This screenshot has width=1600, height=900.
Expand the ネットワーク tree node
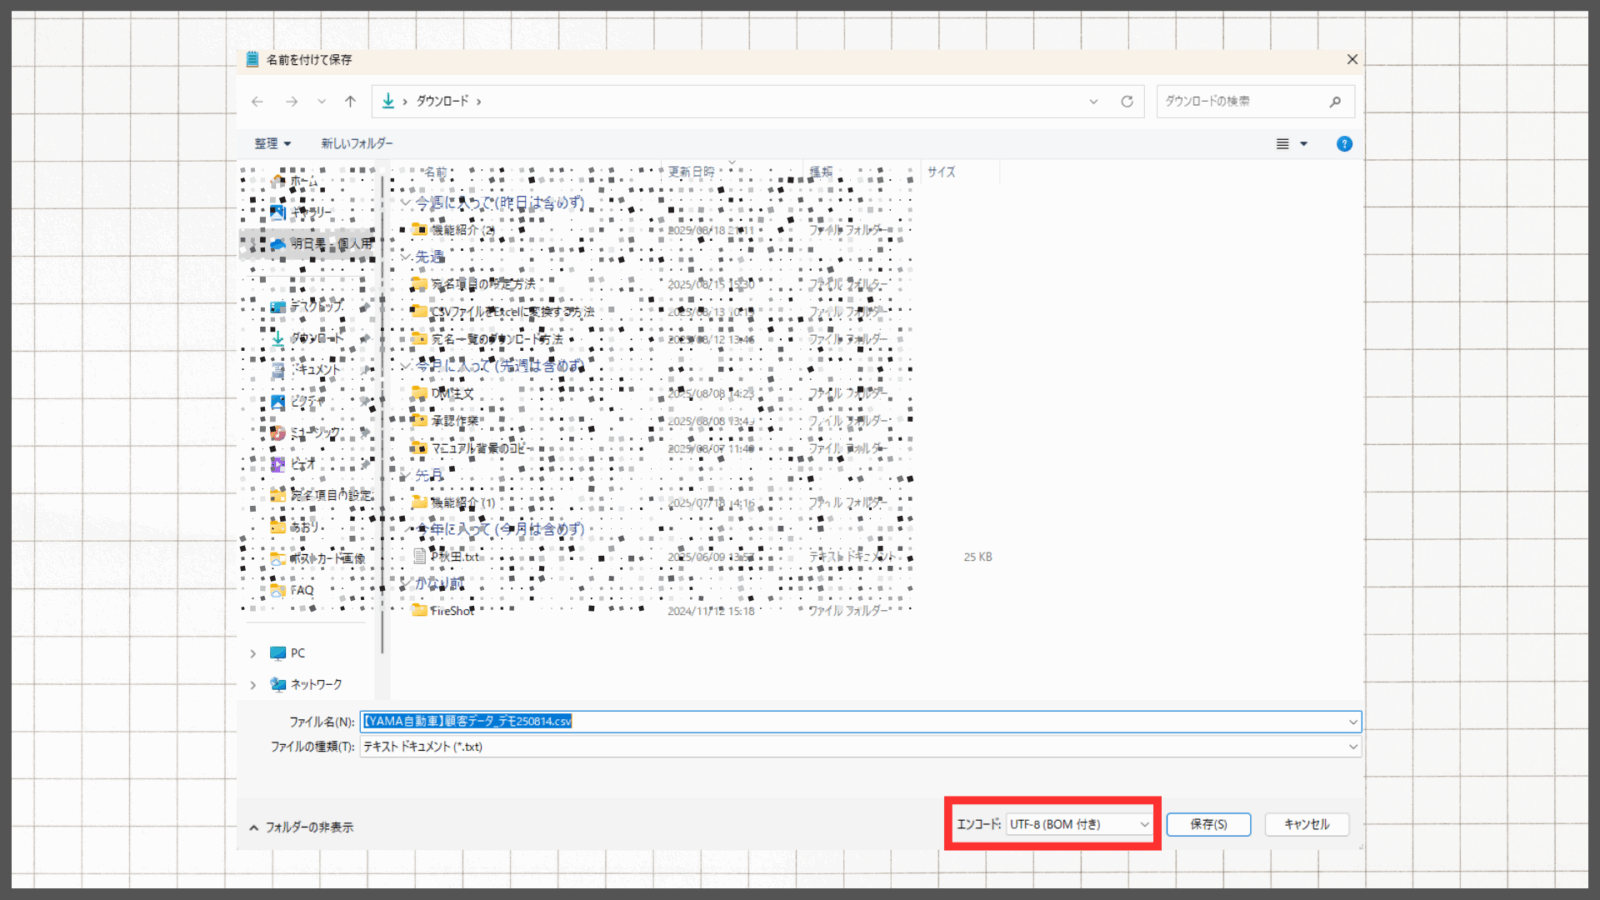click(253, 685)
